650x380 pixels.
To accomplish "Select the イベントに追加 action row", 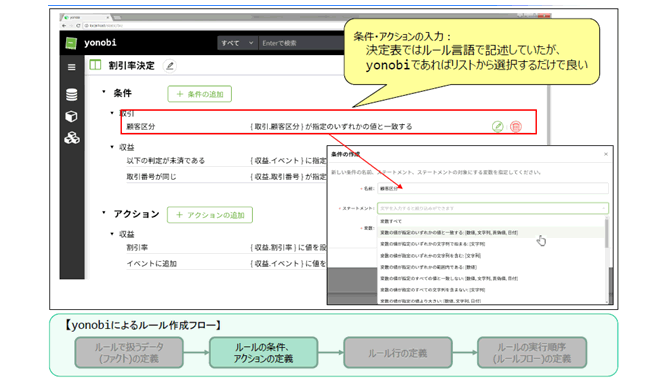I will click(x=226, y=264).
